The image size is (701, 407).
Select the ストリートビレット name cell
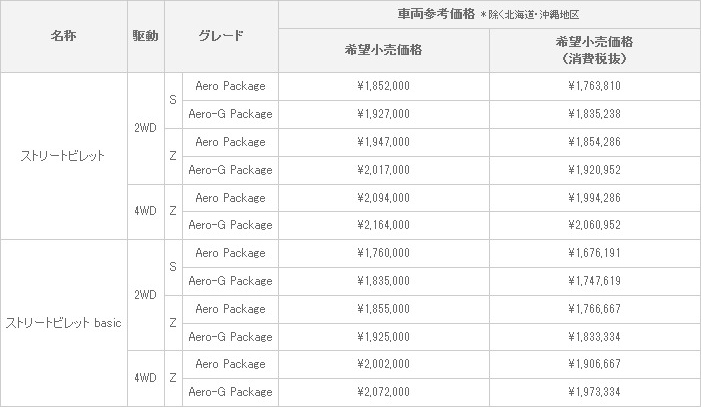click(x=63, y=156)
